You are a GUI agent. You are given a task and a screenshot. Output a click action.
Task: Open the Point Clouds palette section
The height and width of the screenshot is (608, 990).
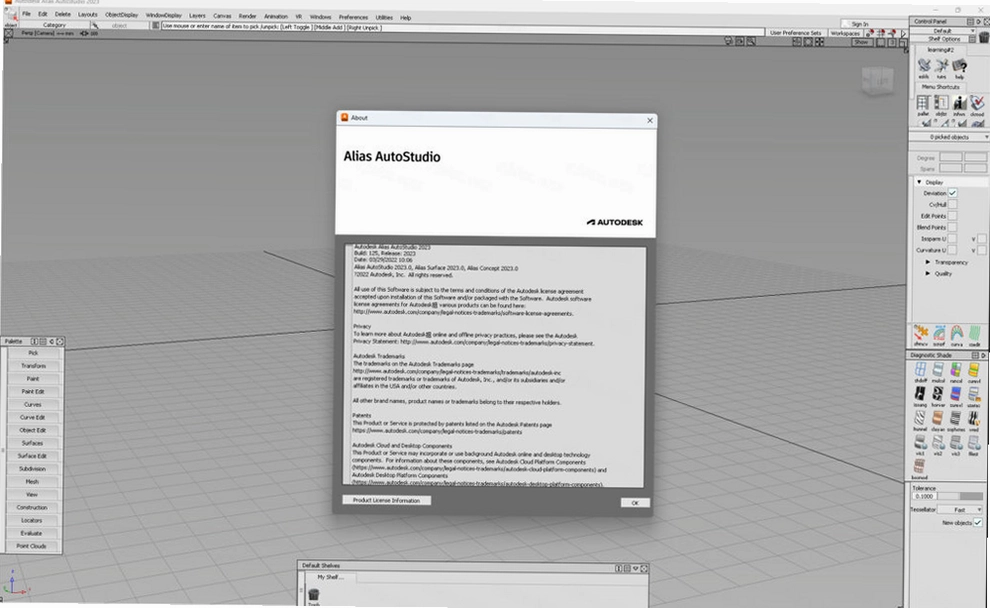32,545
